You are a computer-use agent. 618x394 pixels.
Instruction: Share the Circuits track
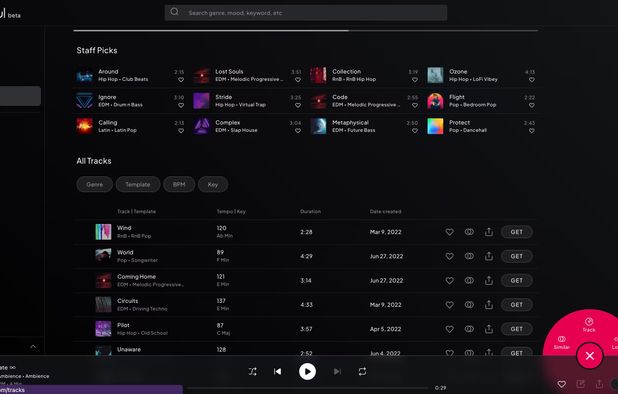coord(489,305)
